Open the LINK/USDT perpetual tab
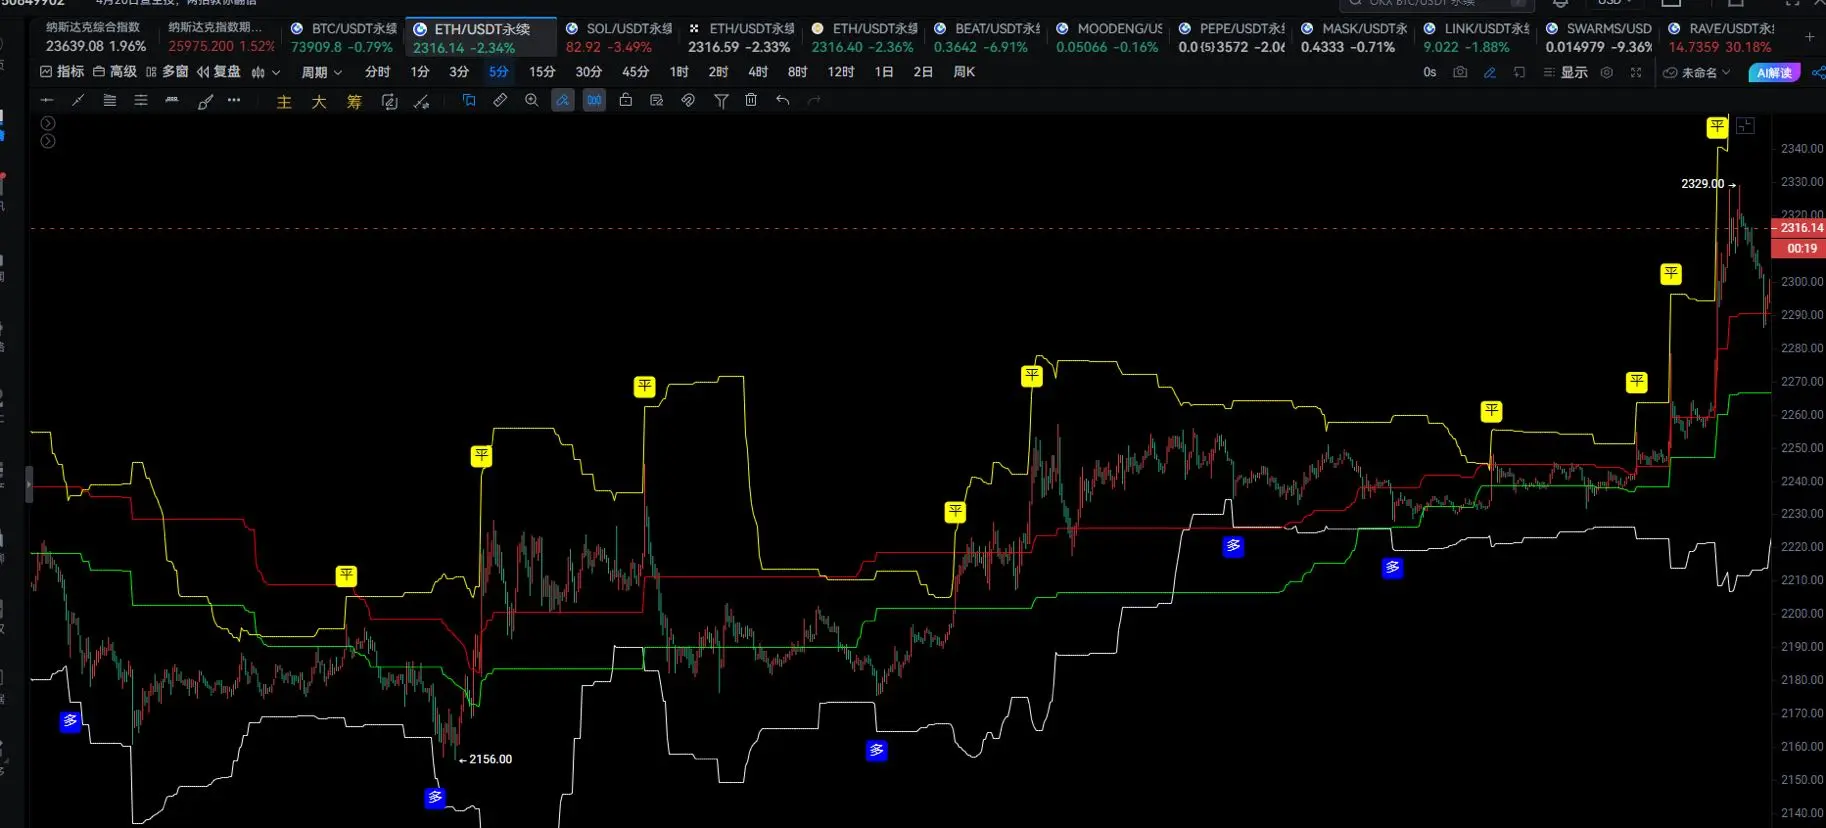Screen dimensions: 1826x828 coord(1476,37)
